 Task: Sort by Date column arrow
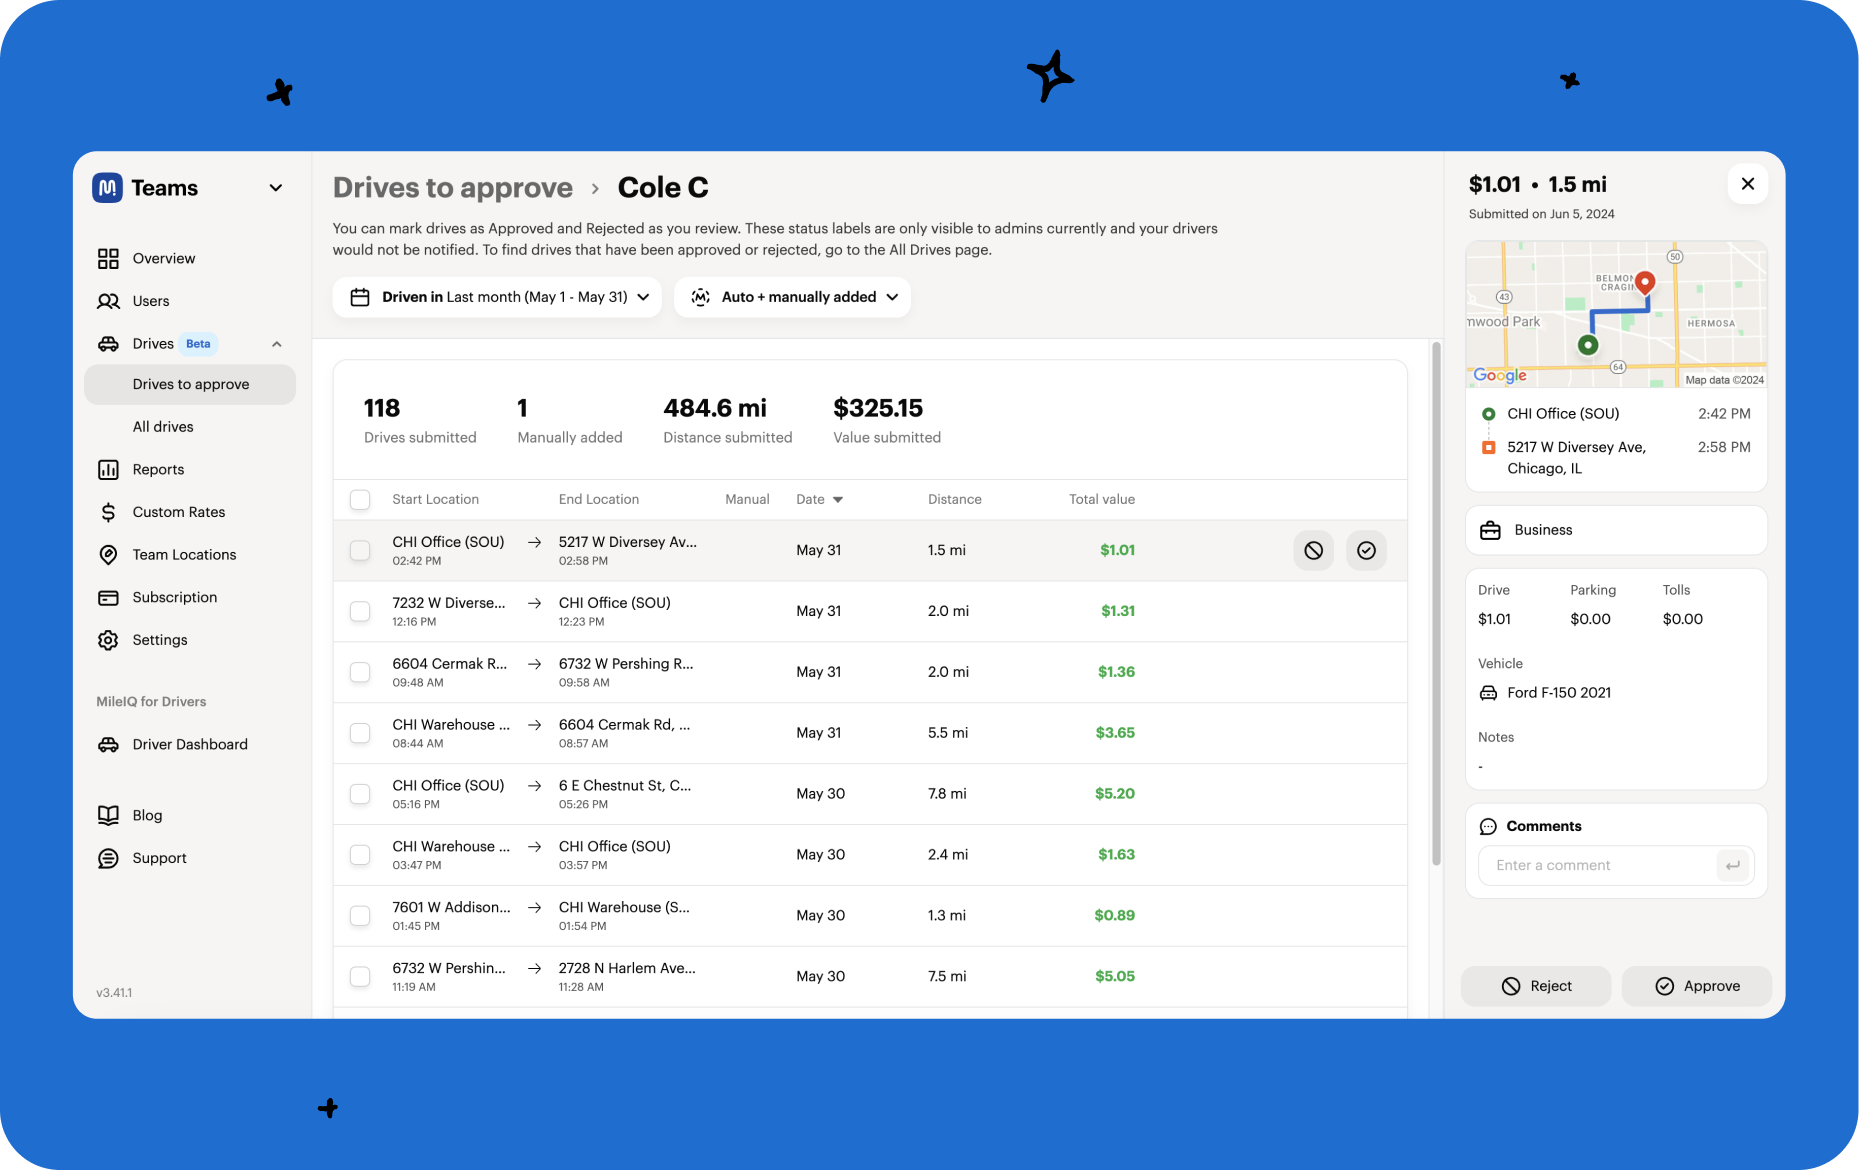point(838,500)
